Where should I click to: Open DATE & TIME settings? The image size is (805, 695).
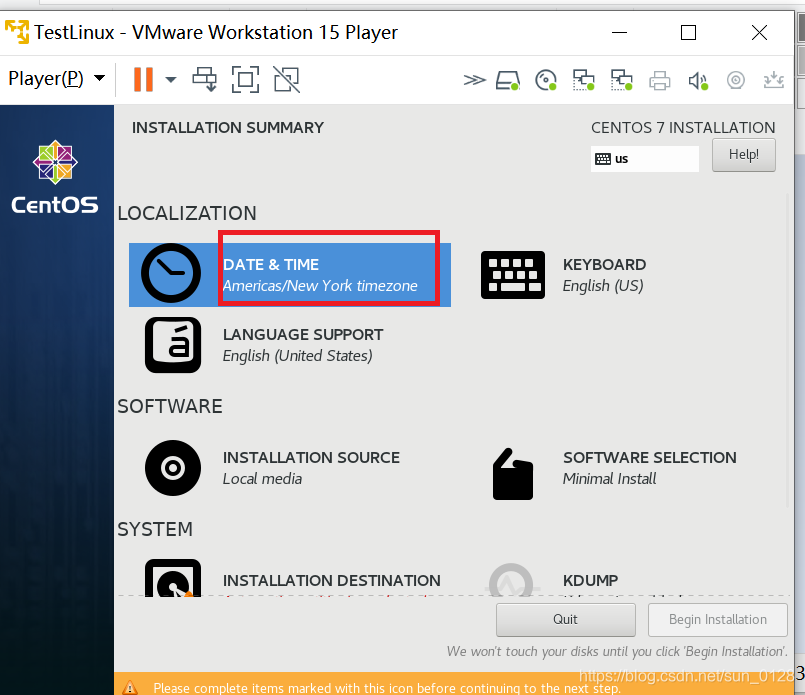tap(290, 275)
